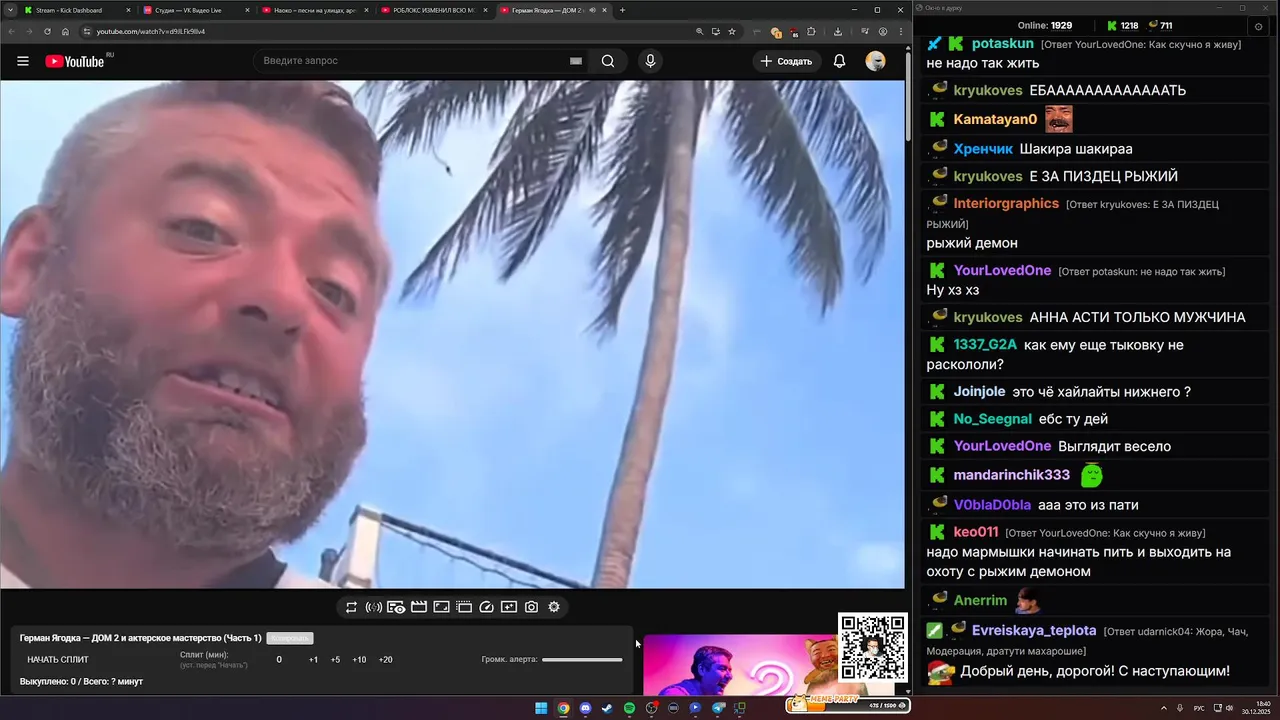Click username Evreiskaya_teplota in chat
This screenshot has width=1280, height=720.
pos(1034,630)
